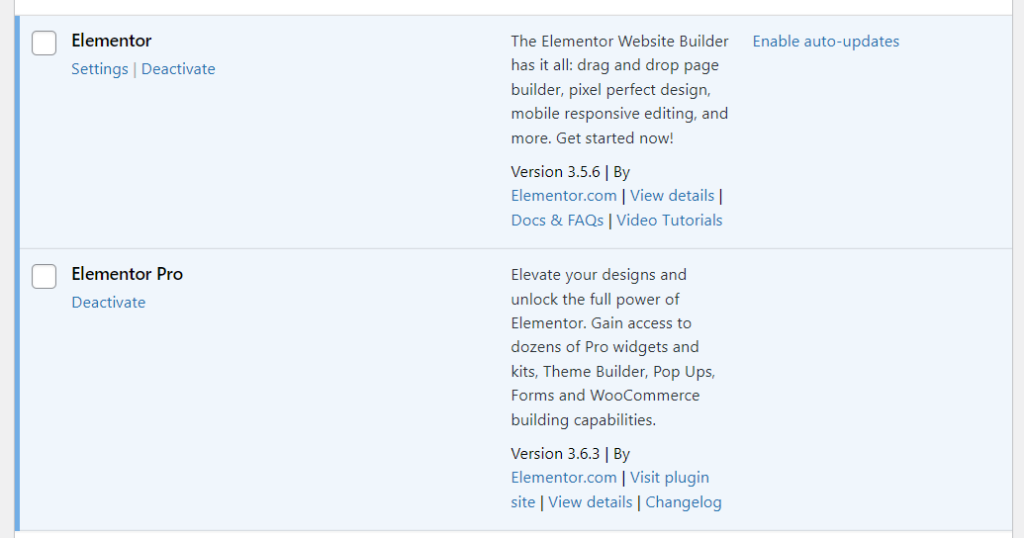The height and width of the screenshot is (538, 1024).
Task: View details for Elementor Pro version 3.6.3
Action: [x=590, y=502]
